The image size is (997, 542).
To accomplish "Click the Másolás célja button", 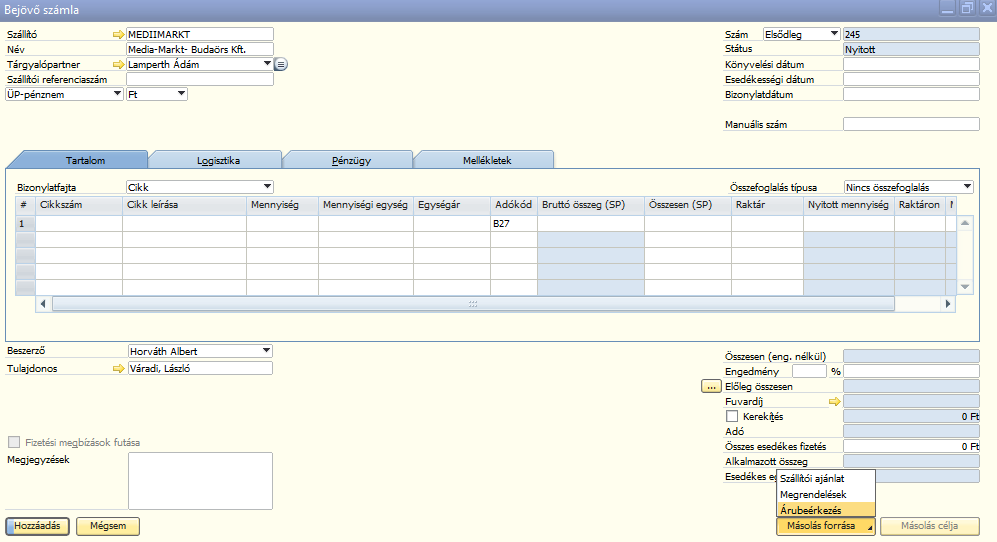I will coord(930,526).
